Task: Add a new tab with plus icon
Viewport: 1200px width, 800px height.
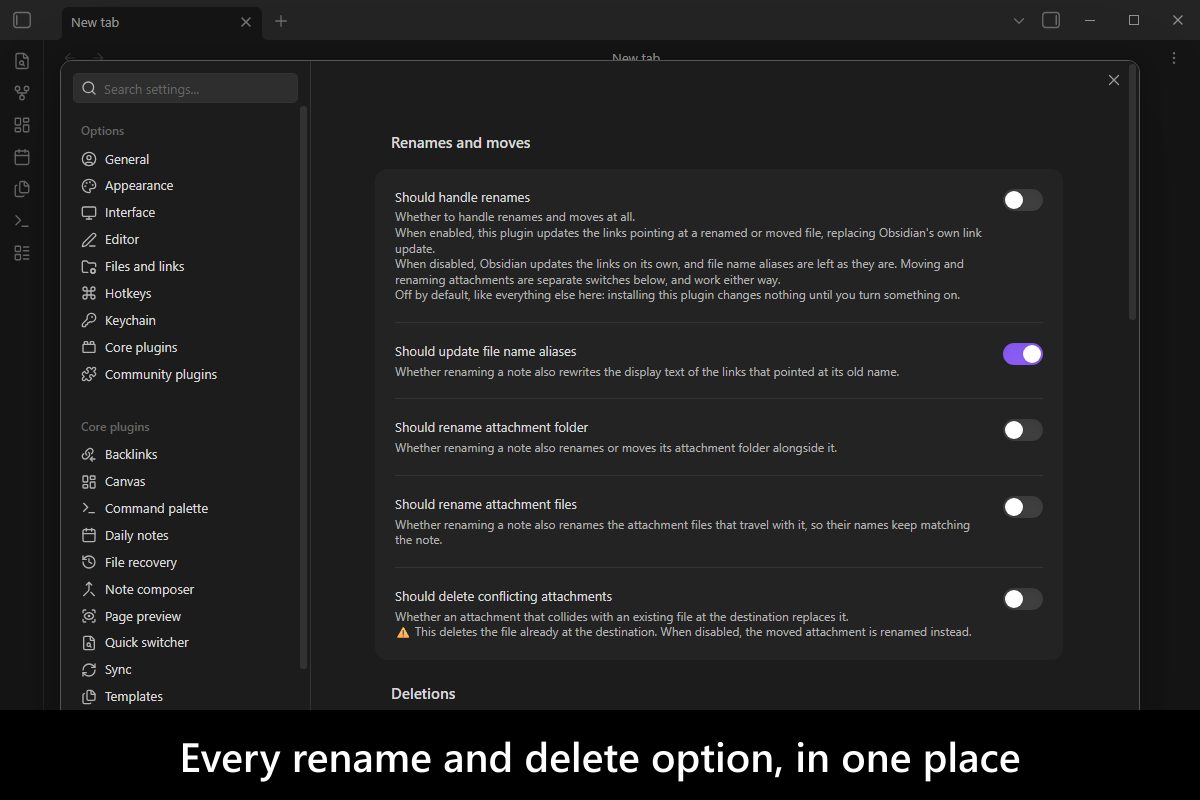Action: 281,21
